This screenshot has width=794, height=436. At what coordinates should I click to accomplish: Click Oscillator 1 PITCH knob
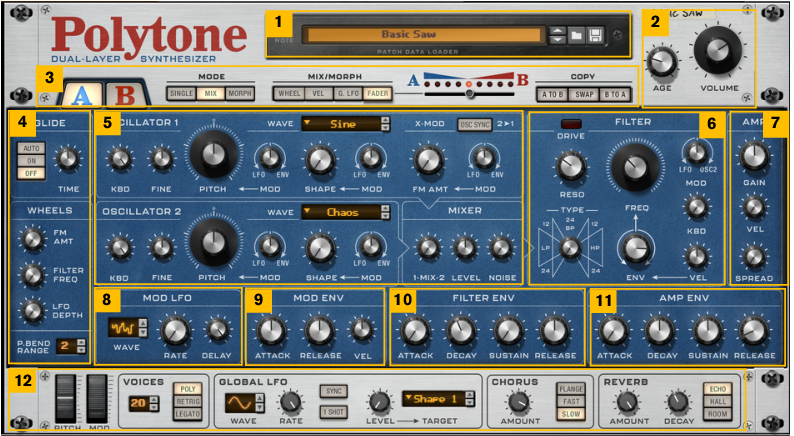[214, 155]
